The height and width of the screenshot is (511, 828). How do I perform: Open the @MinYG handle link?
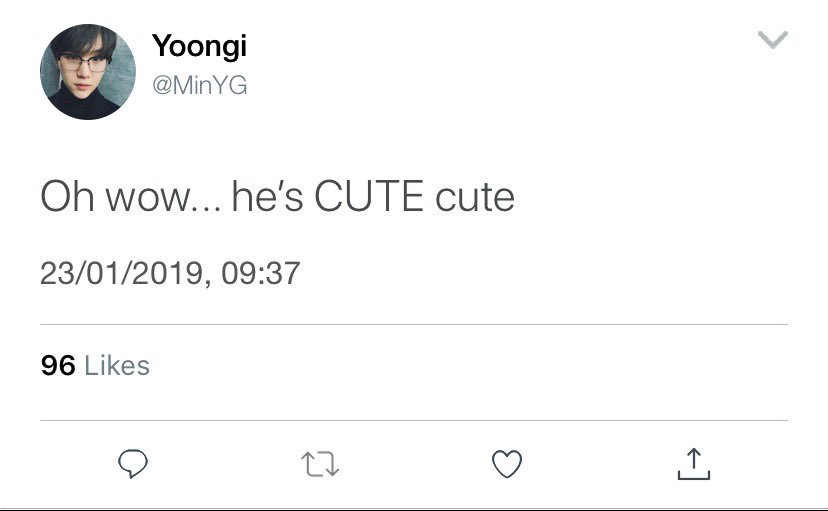200,85
